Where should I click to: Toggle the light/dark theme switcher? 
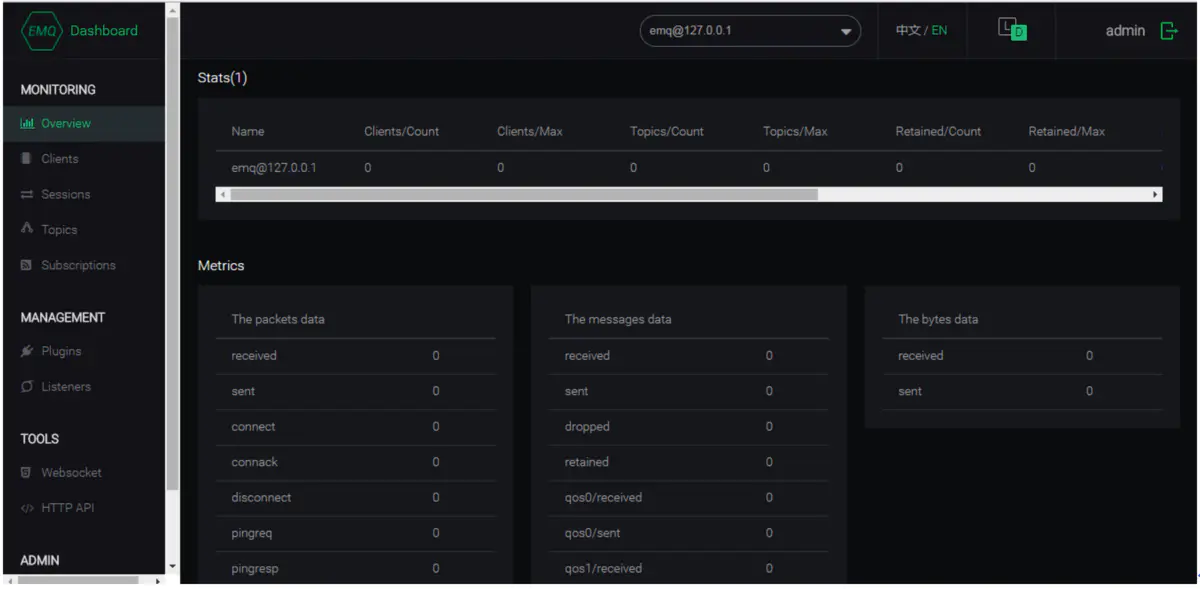1012,31
